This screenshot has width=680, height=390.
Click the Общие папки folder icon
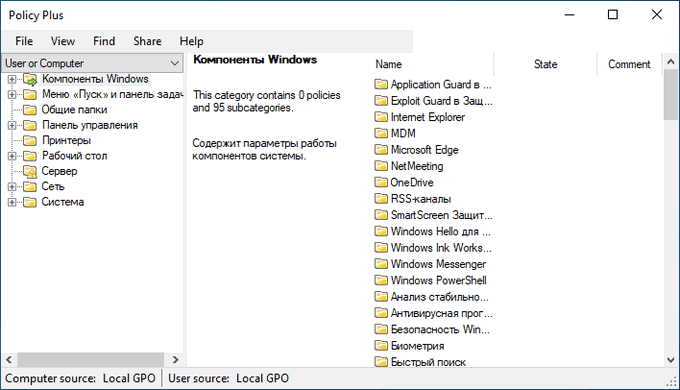point(30,110)
